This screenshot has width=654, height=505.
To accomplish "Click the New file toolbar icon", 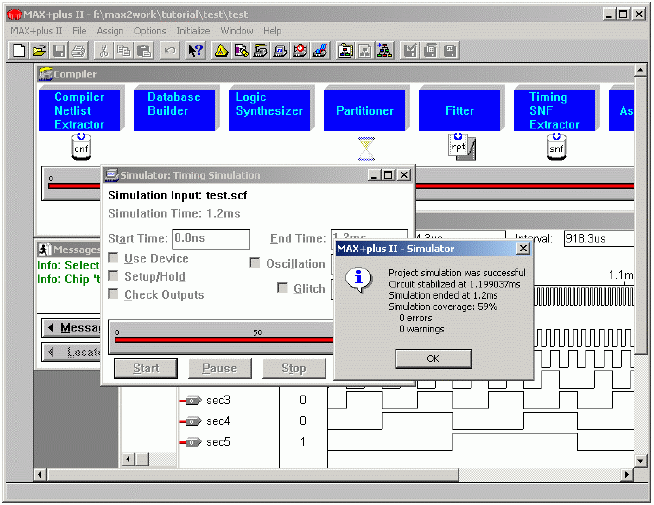I will pyautogui.click(x=19, y=51).
